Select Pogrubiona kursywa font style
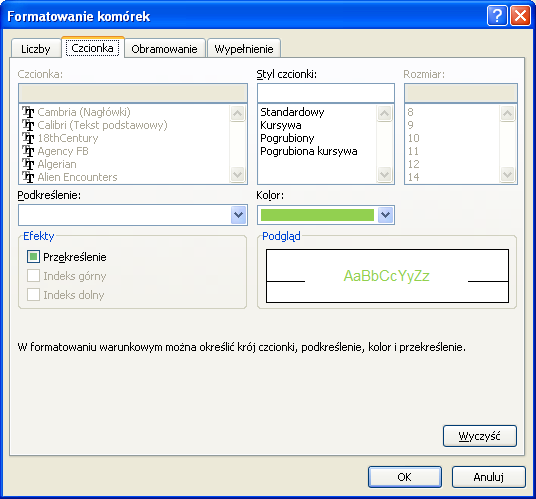The height and width of the screenshot is (499, 536). (309, 151)
